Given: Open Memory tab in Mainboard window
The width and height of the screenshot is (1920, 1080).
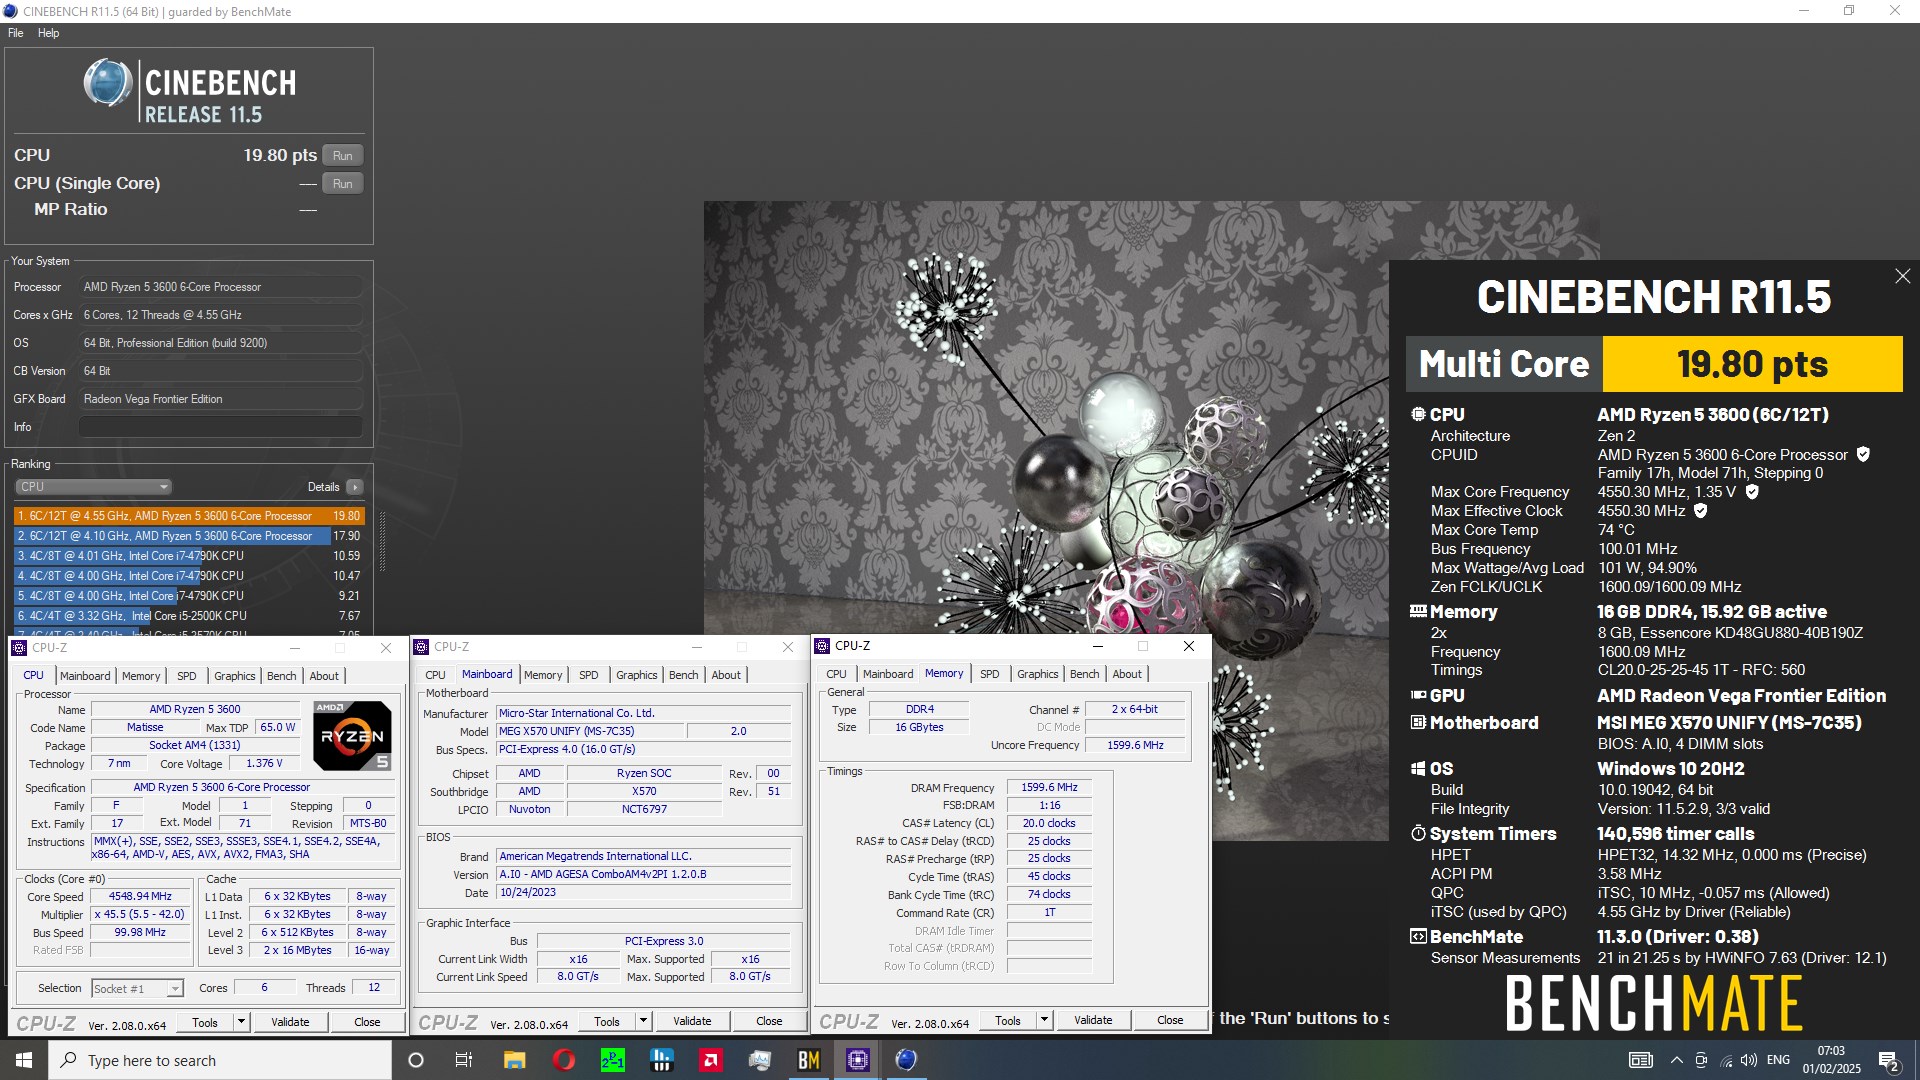Looking at the screenshot, I should click(x=543, y=675).
